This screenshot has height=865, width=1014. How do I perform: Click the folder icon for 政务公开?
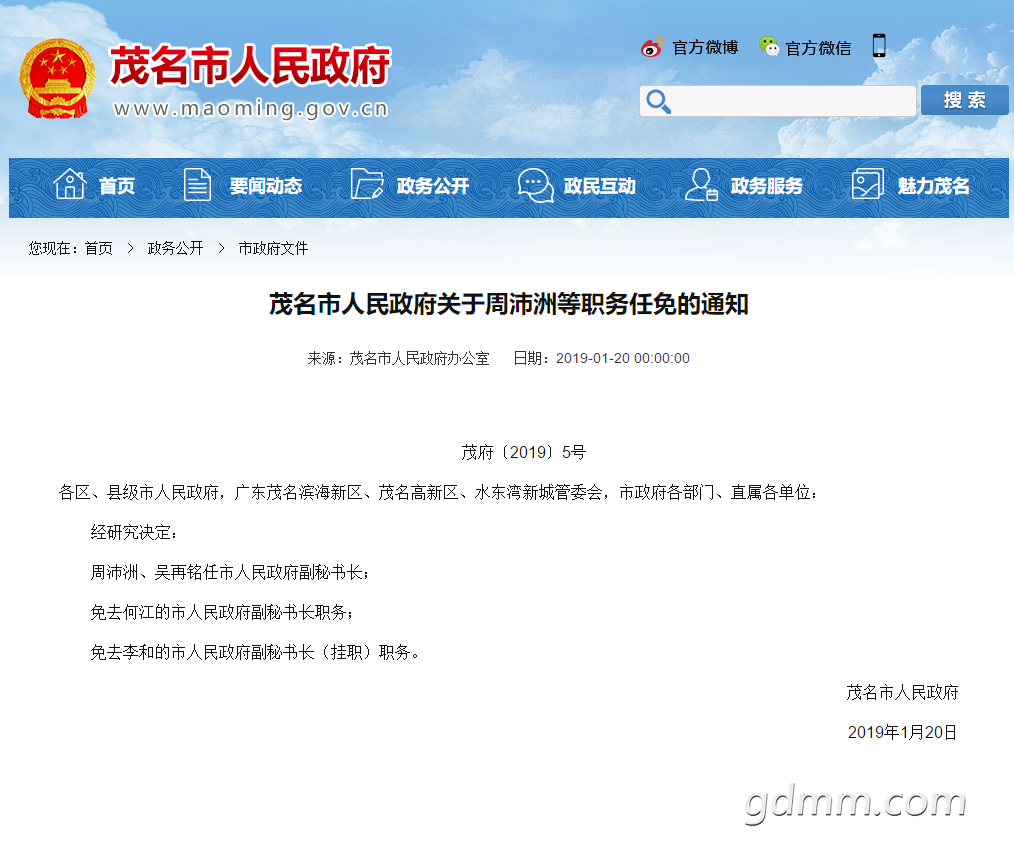pyautogui.click(x=367, y=184)
